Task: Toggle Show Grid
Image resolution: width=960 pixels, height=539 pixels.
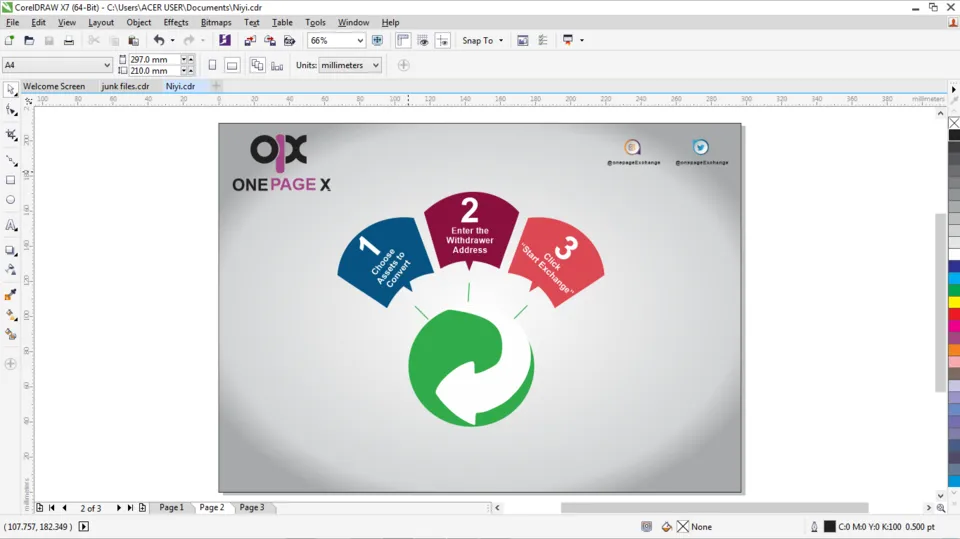Action: (x=422, y=40)
